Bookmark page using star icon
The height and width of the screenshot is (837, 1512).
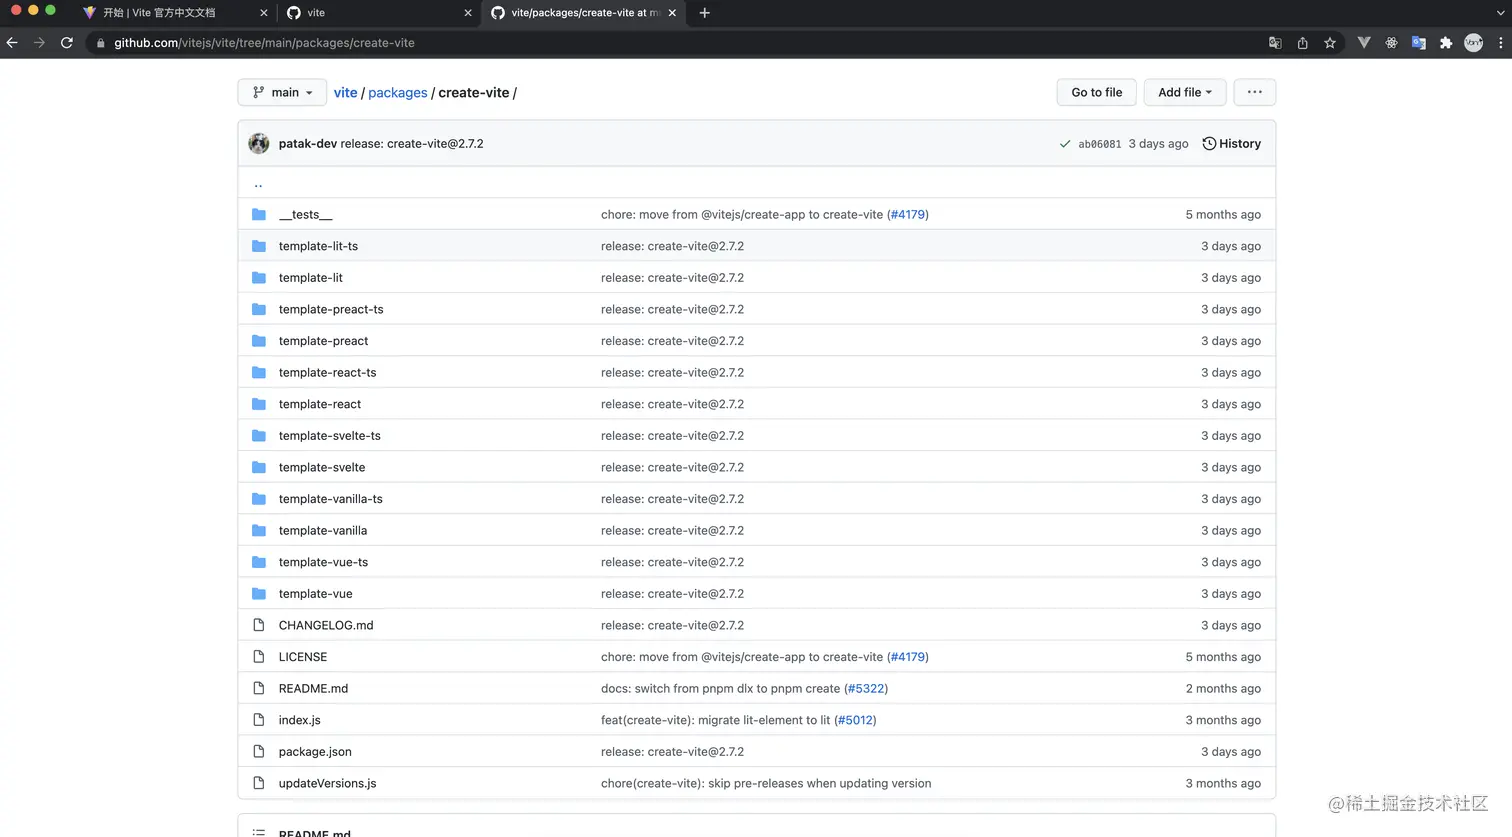pyautogui.click(x=1330, y=43)
